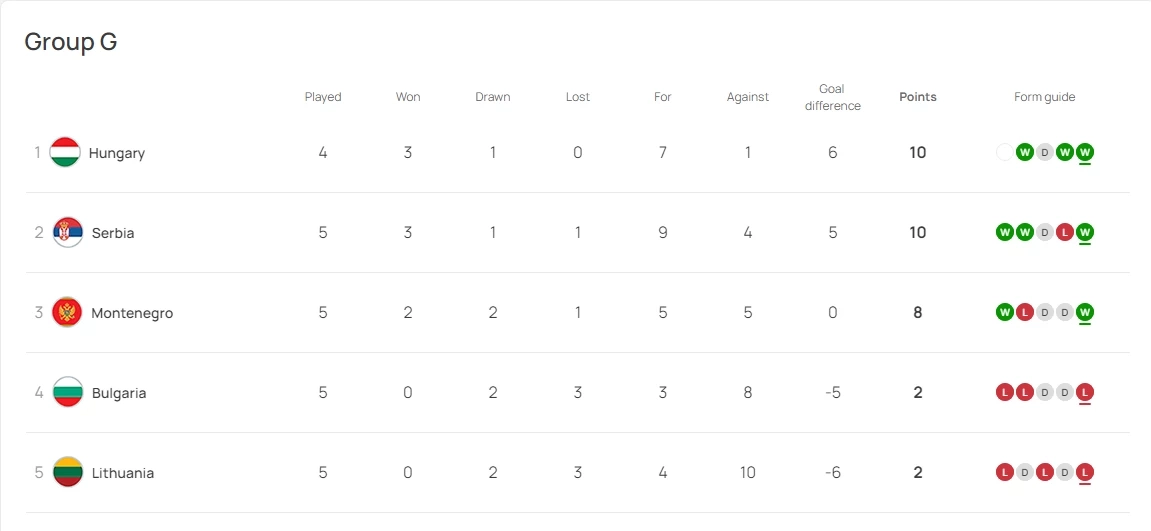1151x531 pixels.
Task: Open the Serbia team link
Action: [x=113, y=233]
